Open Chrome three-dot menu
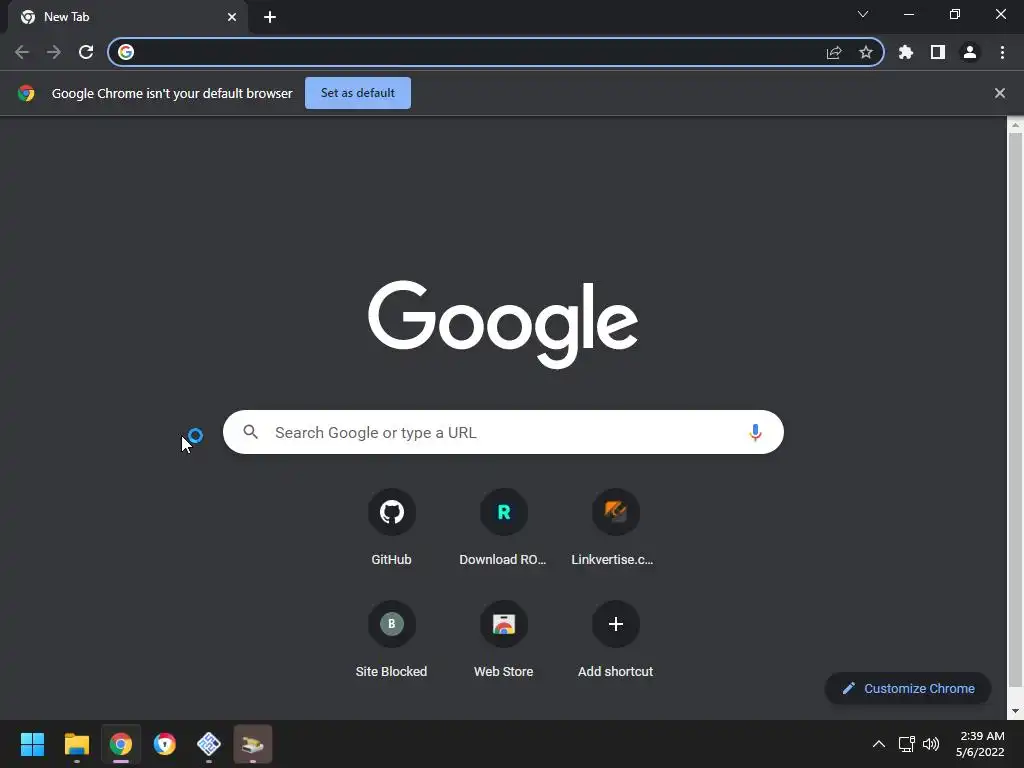The image size is (1024, 768). (x=1002, y=52)
